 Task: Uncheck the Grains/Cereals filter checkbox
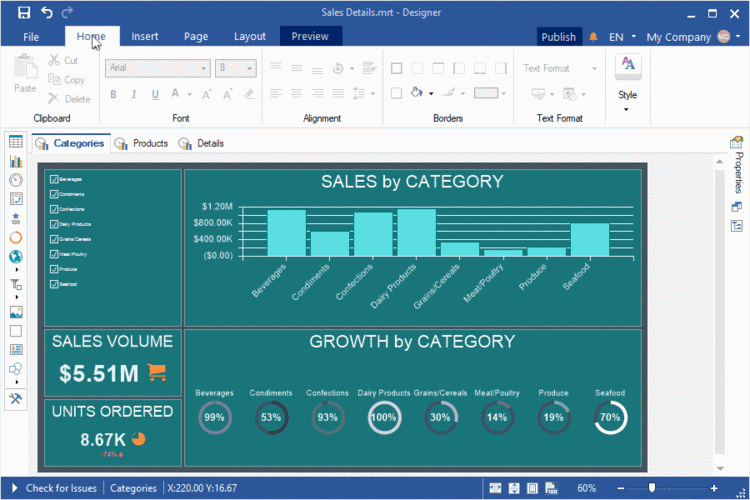(54, 239)
